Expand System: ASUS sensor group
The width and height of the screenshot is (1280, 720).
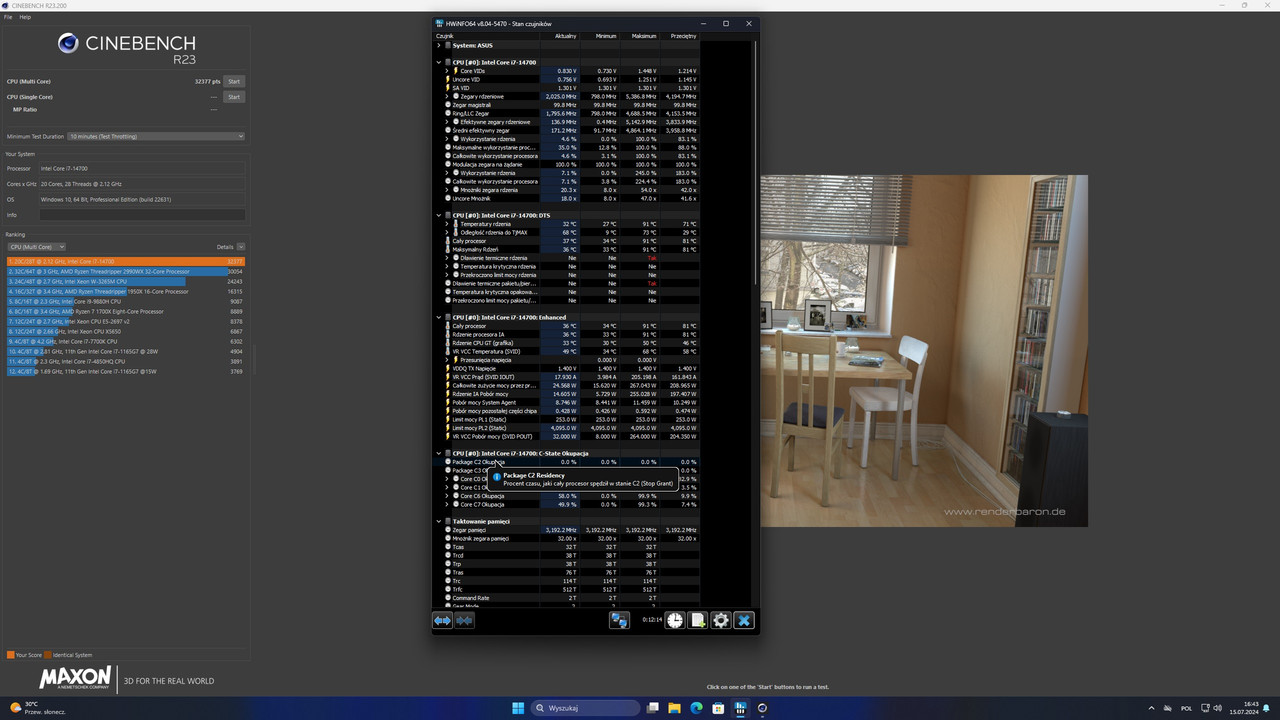(x=438, y=45)
